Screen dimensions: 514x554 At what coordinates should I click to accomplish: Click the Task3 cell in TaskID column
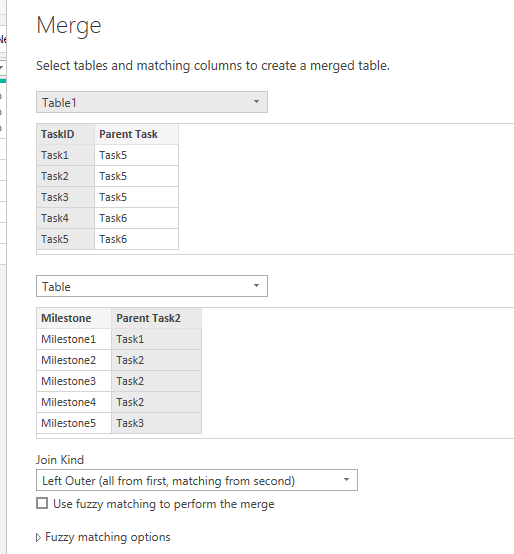click(65, 197)
